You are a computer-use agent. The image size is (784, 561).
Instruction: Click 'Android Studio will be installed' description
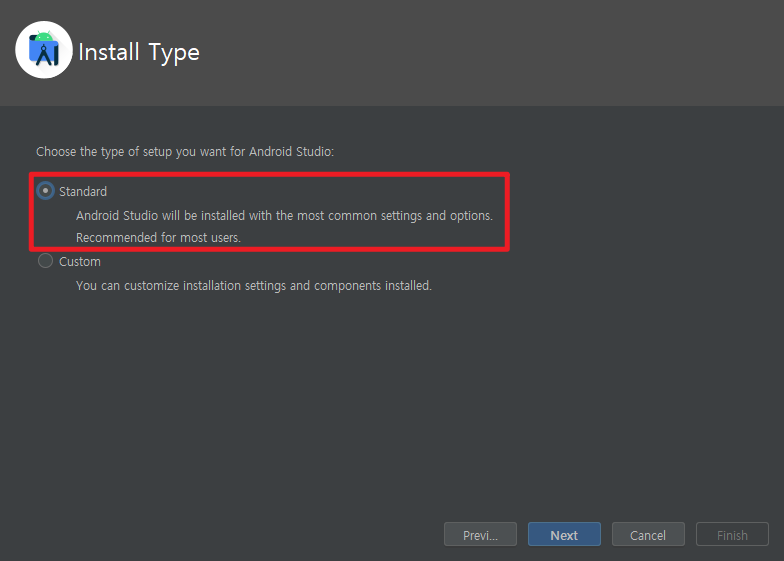coord(284,216)
